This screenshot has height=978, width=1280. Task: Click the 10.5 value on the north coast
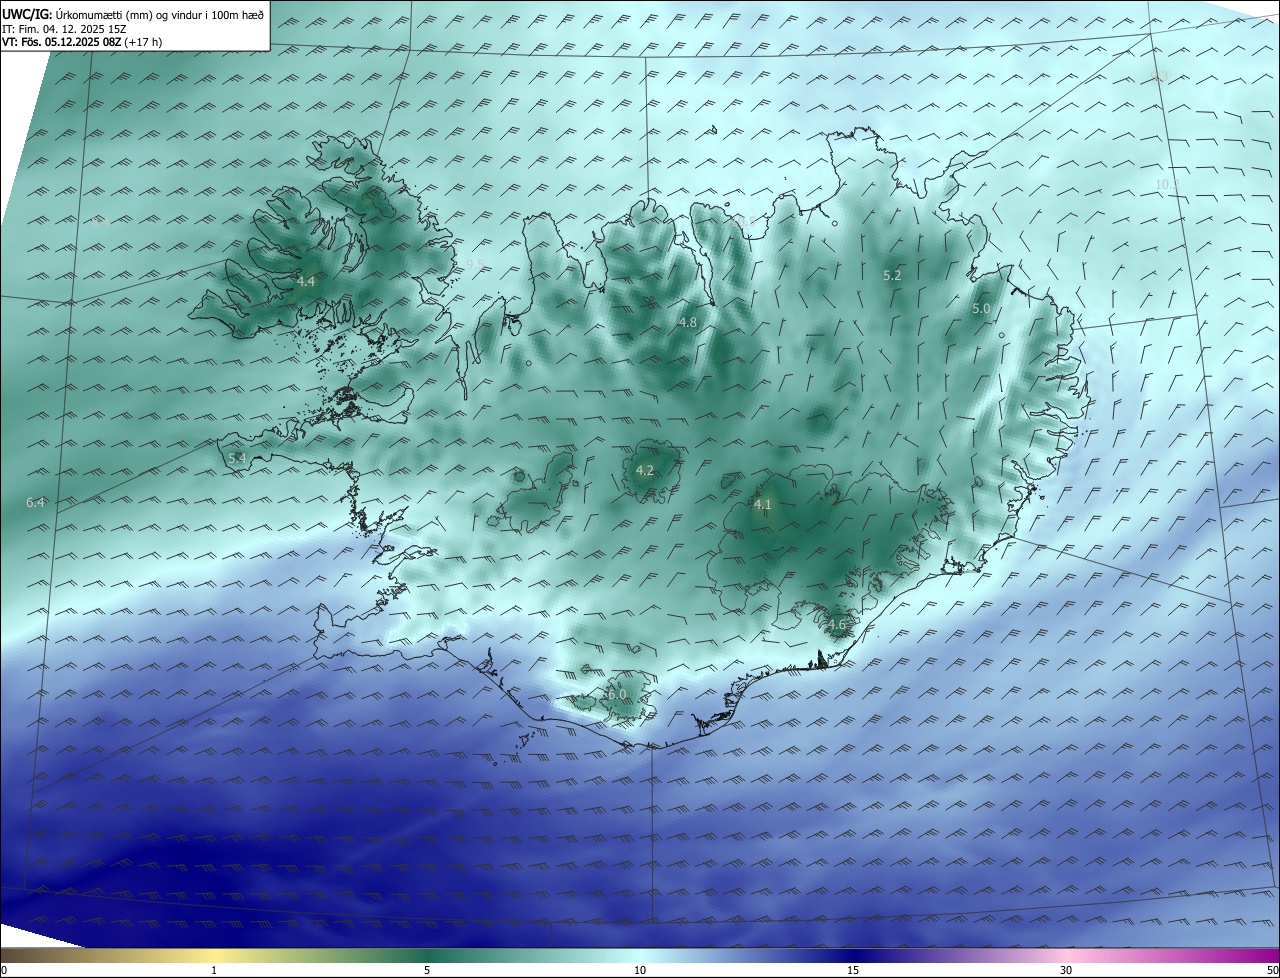point(745,221)
